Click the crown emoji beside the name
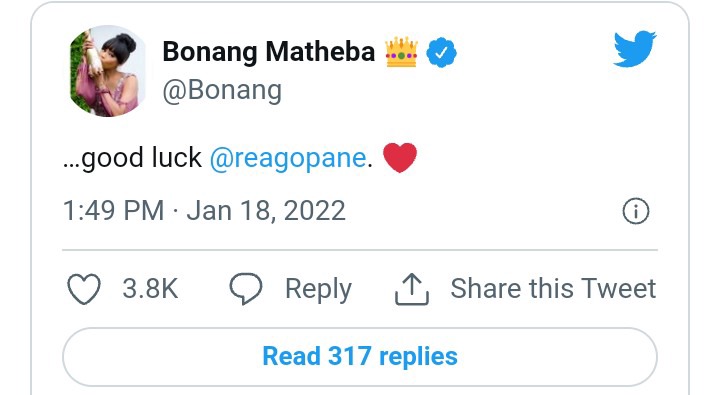720x395 pixels. [402, 52]
